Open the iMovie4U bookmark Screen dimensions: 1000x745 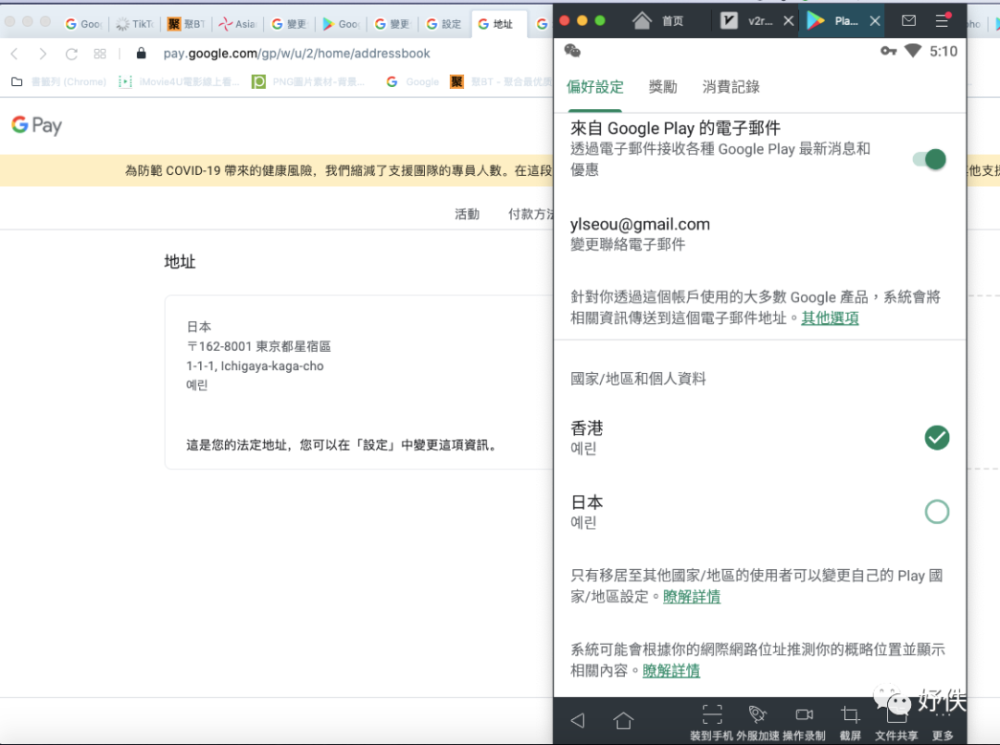(179, 82)
